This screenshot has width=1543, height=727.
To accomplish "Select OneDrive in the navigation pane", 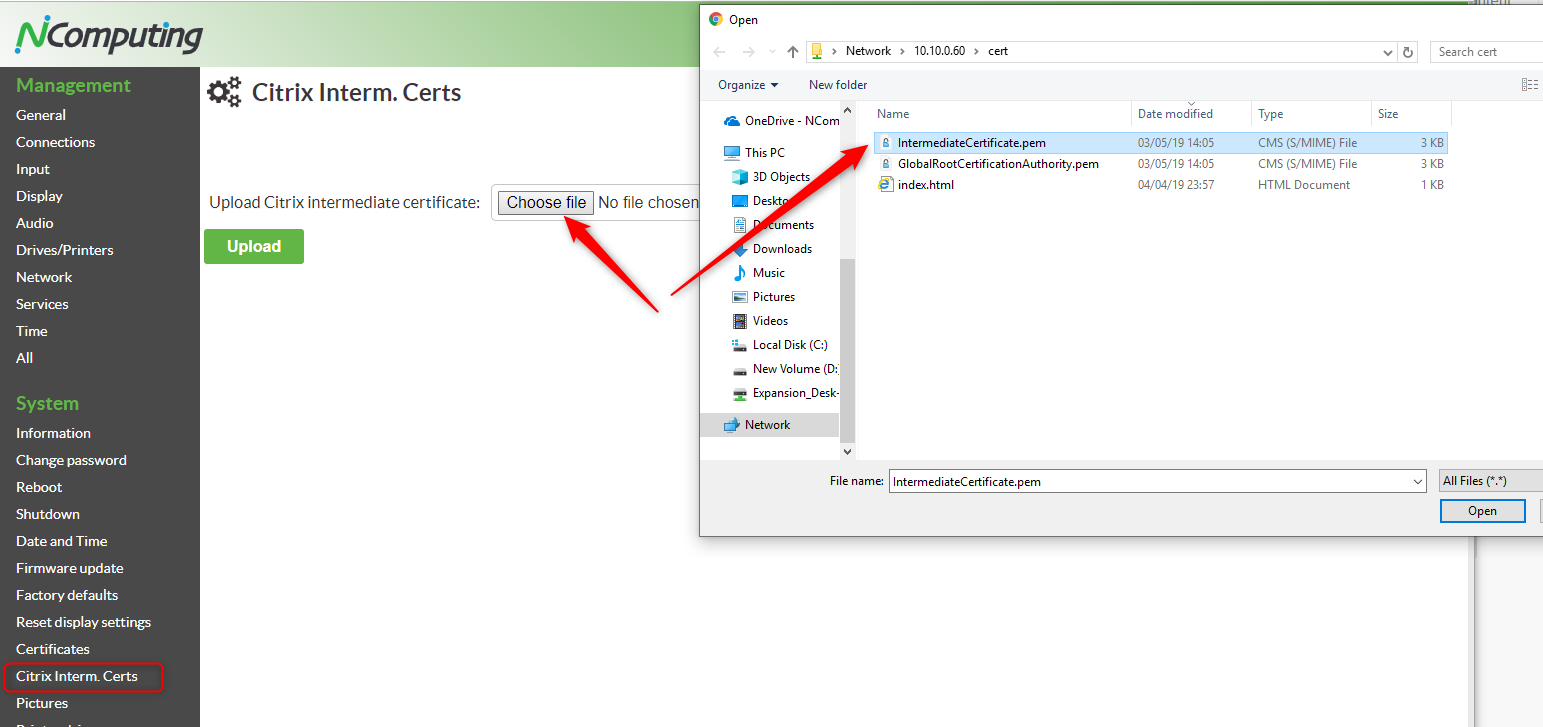I will [782, 121].
